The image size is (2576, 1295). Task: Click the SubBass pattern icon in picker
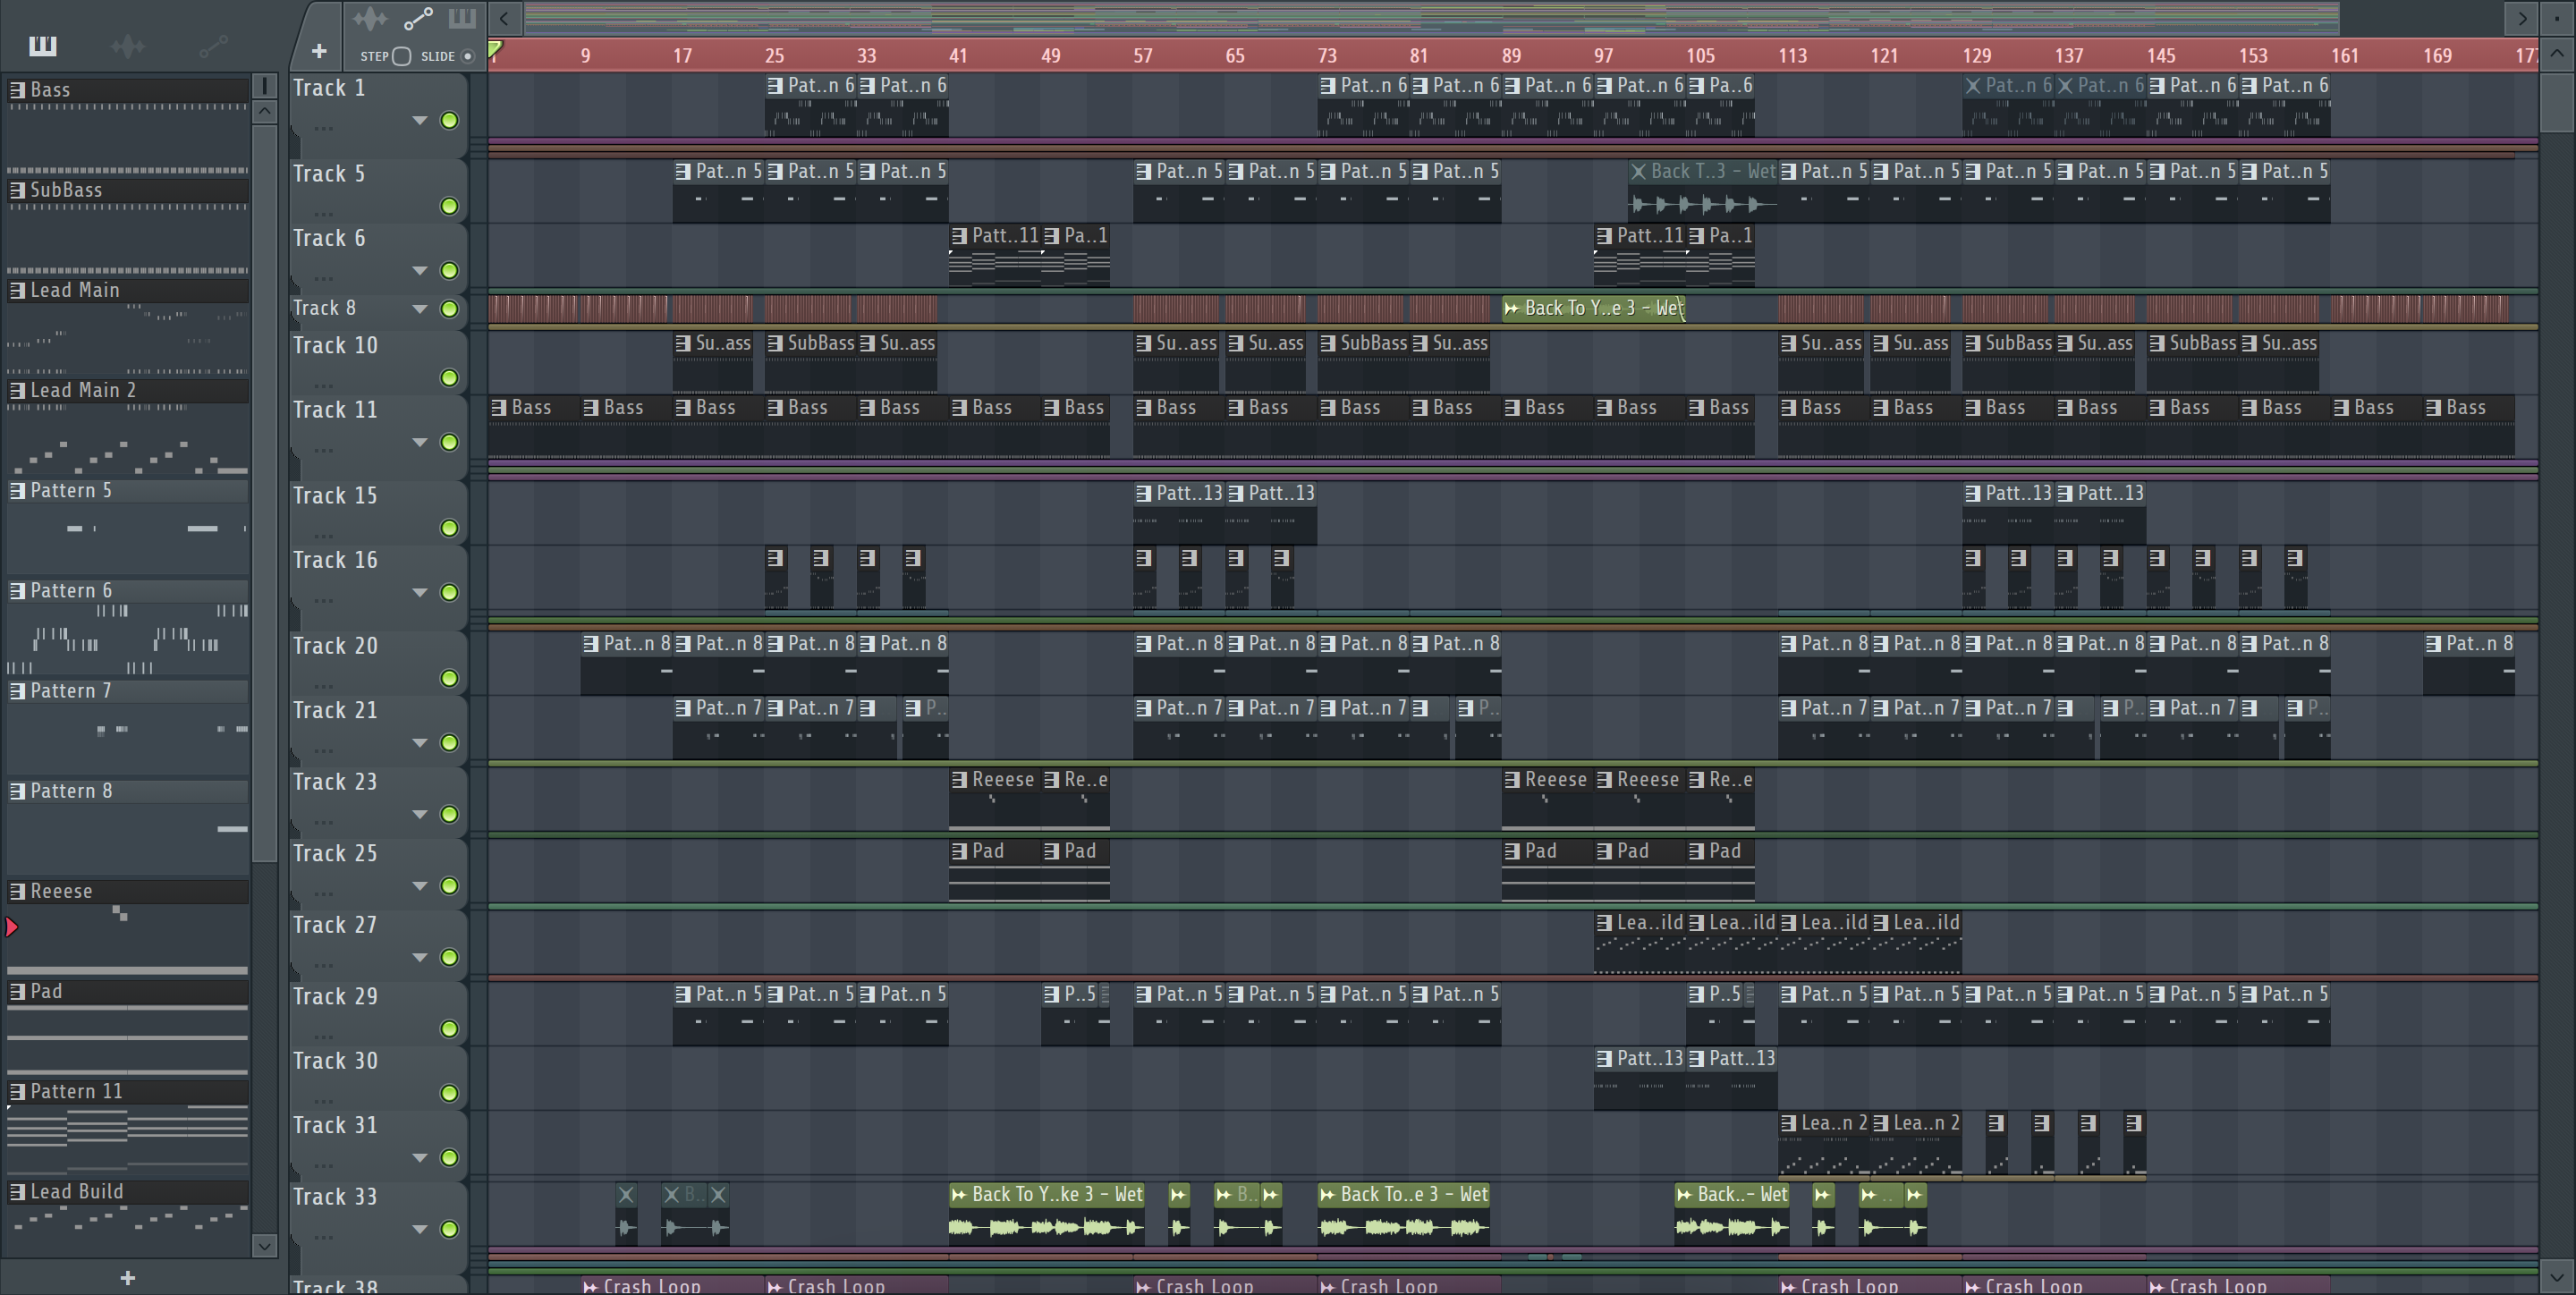click(x=17, y=190)
